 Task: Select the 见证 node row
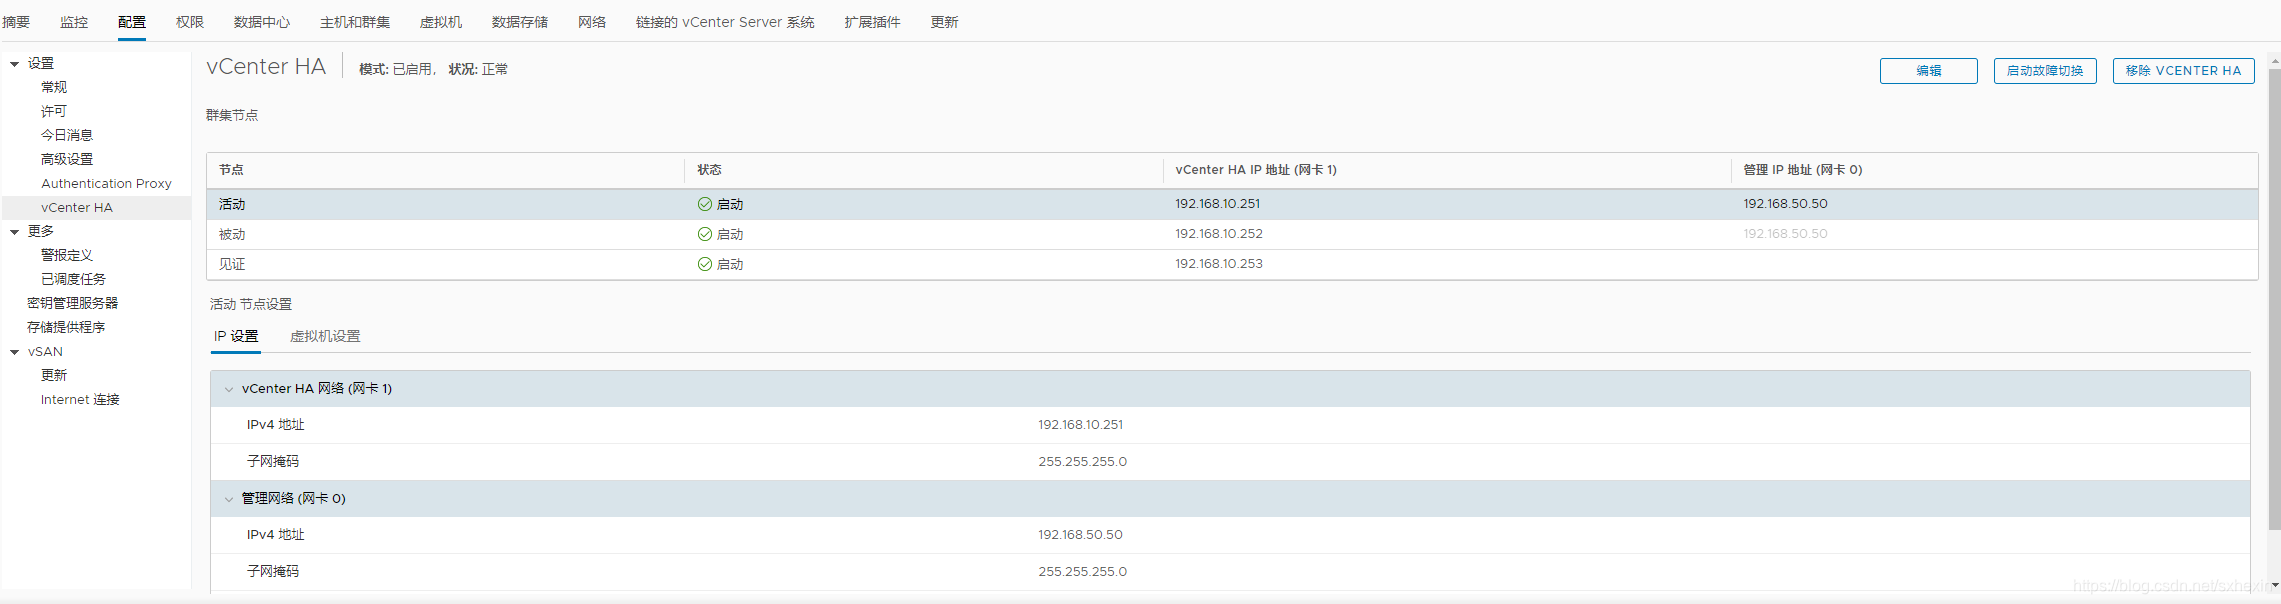pos(1232,264)
